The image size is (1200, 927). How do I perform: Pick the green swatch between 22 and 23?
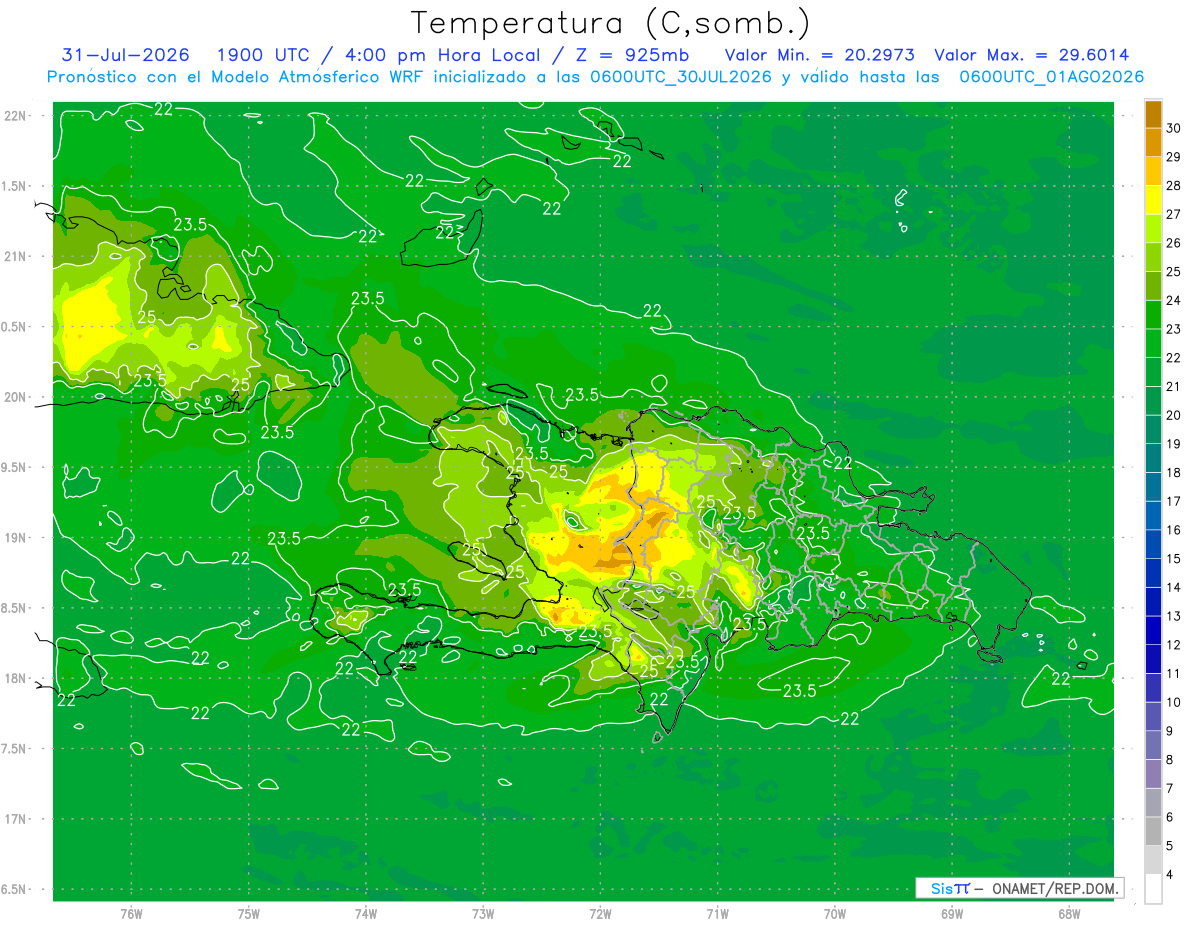click(1153, 344)
